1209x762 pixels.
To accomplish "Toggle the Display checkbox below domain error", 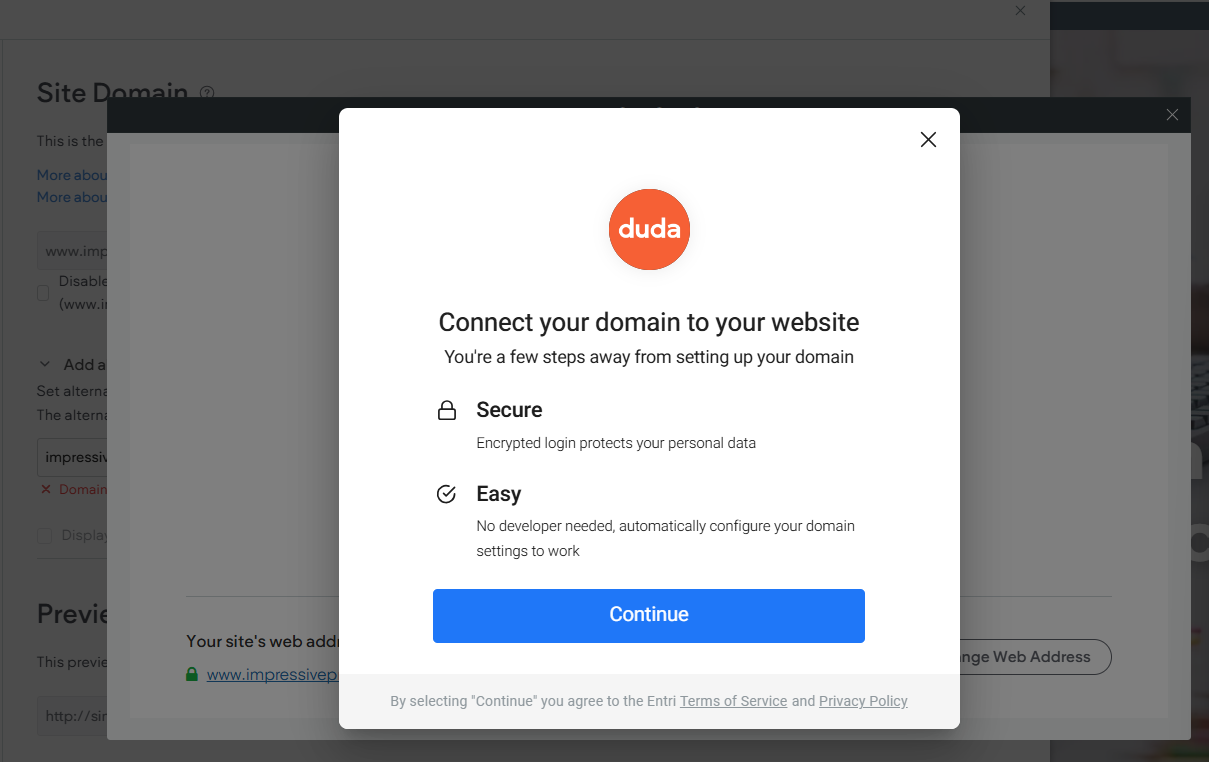I will [44, 535].
